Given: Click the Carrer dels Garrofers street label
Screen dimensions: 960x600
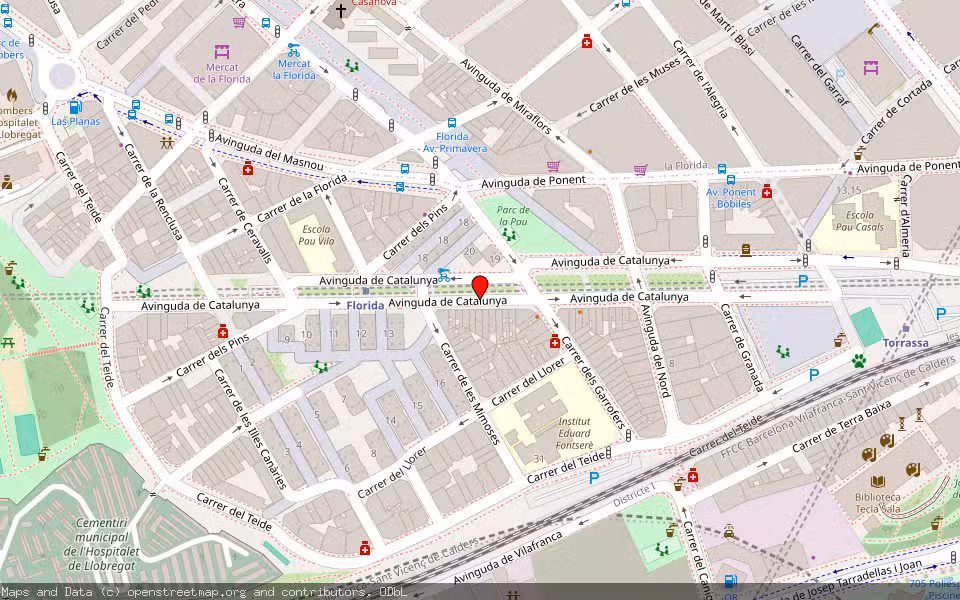Looking at the screenshot, I should (592, 383).
